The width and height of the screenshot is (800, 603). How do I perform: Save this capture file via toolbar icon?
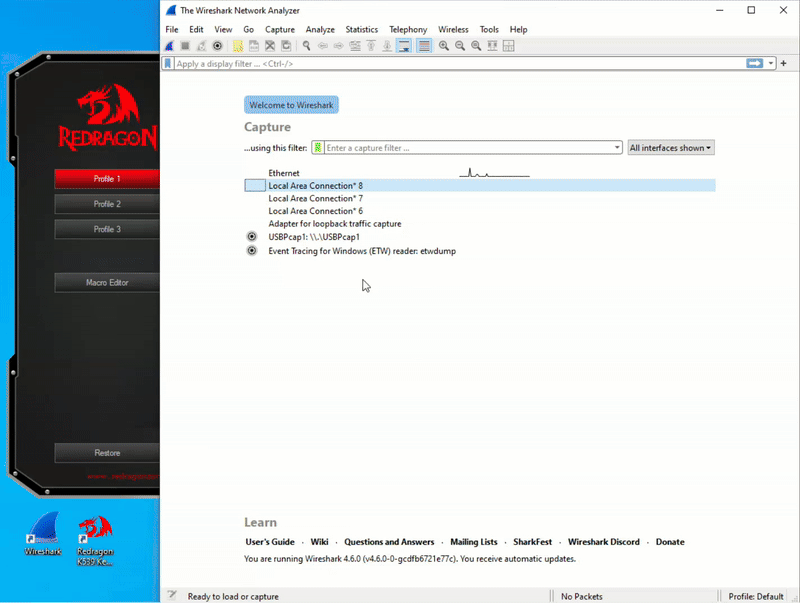pos(254,46)
